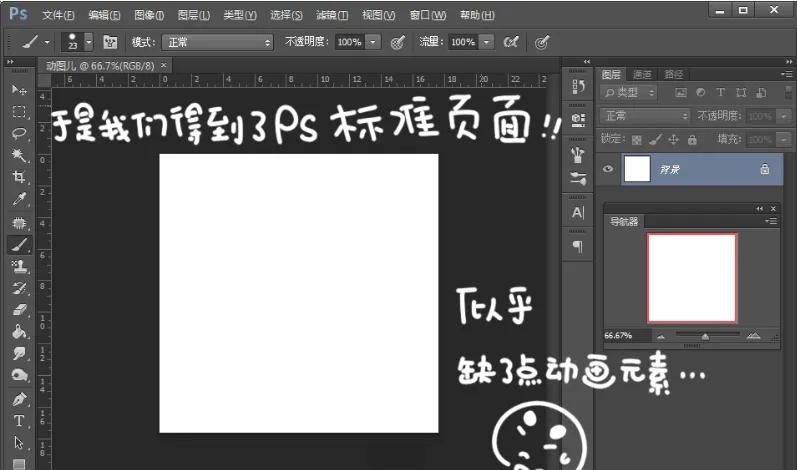Screen dimensions: 797x470
Task: Select the Move tool
Action: click(19, 90)
